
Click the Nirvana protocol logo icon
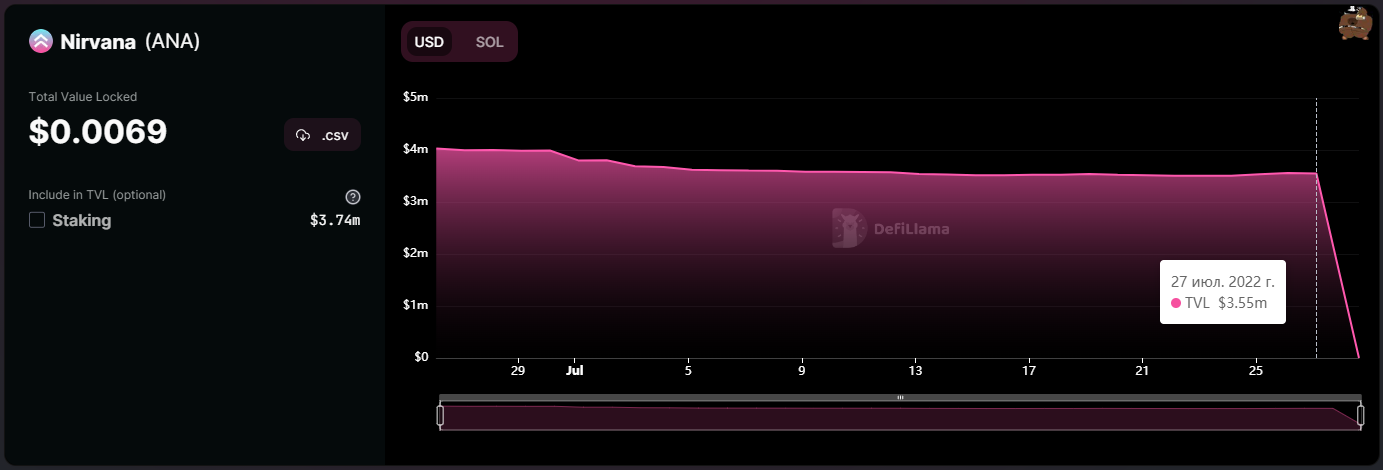pyautogui.click(x=41, y=41)
